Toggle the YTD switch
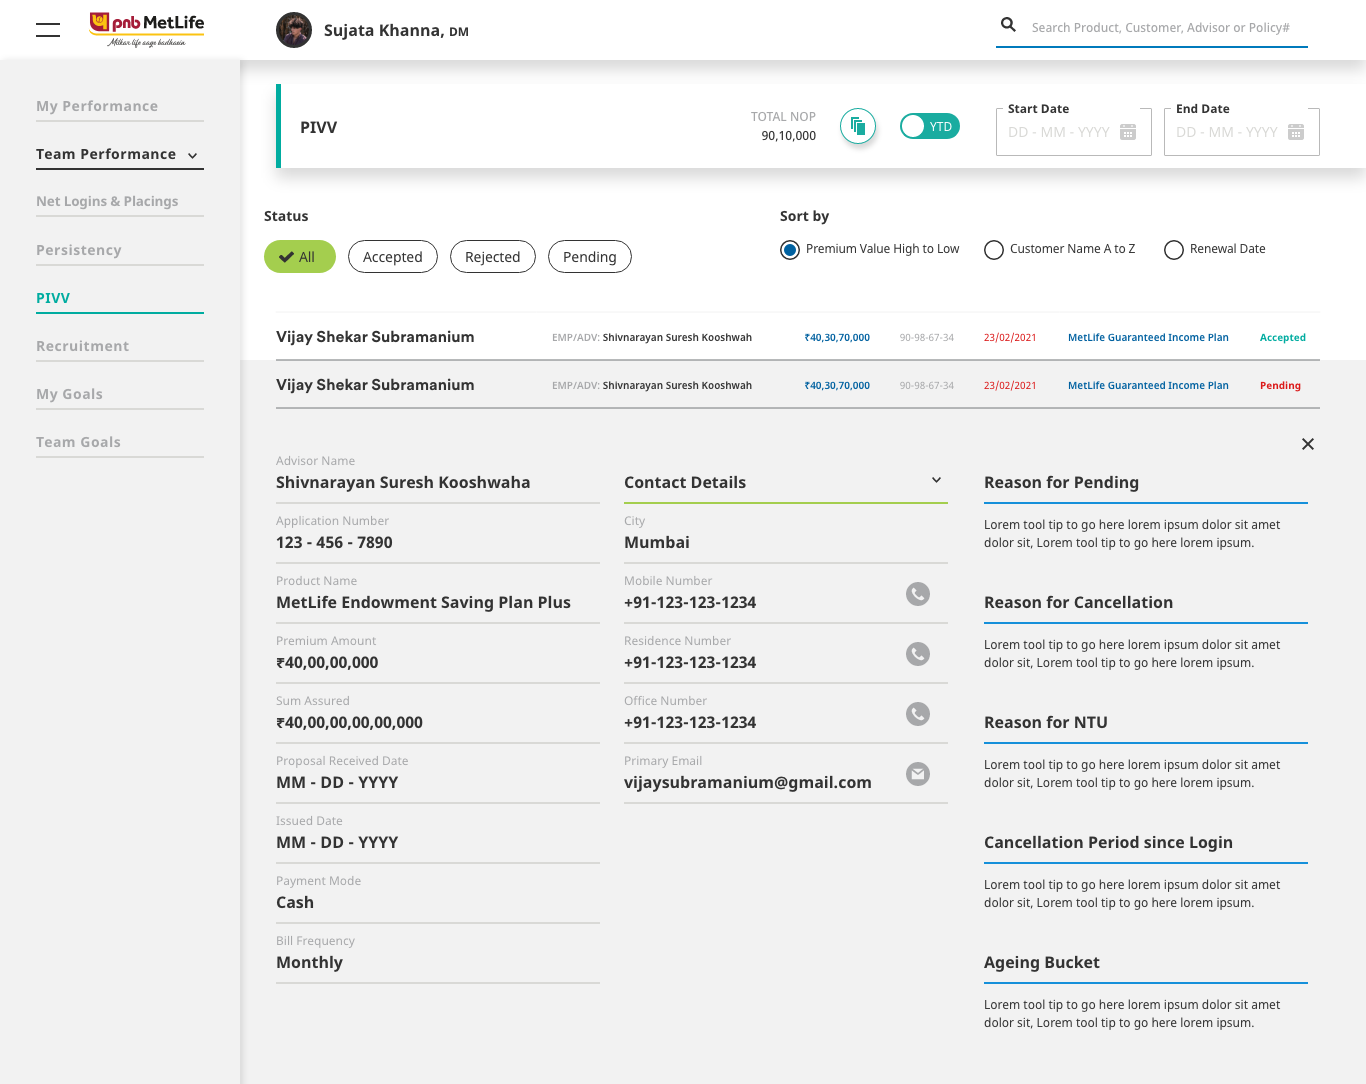The width and height of the screenshot is (1366, 1084). 930,126
